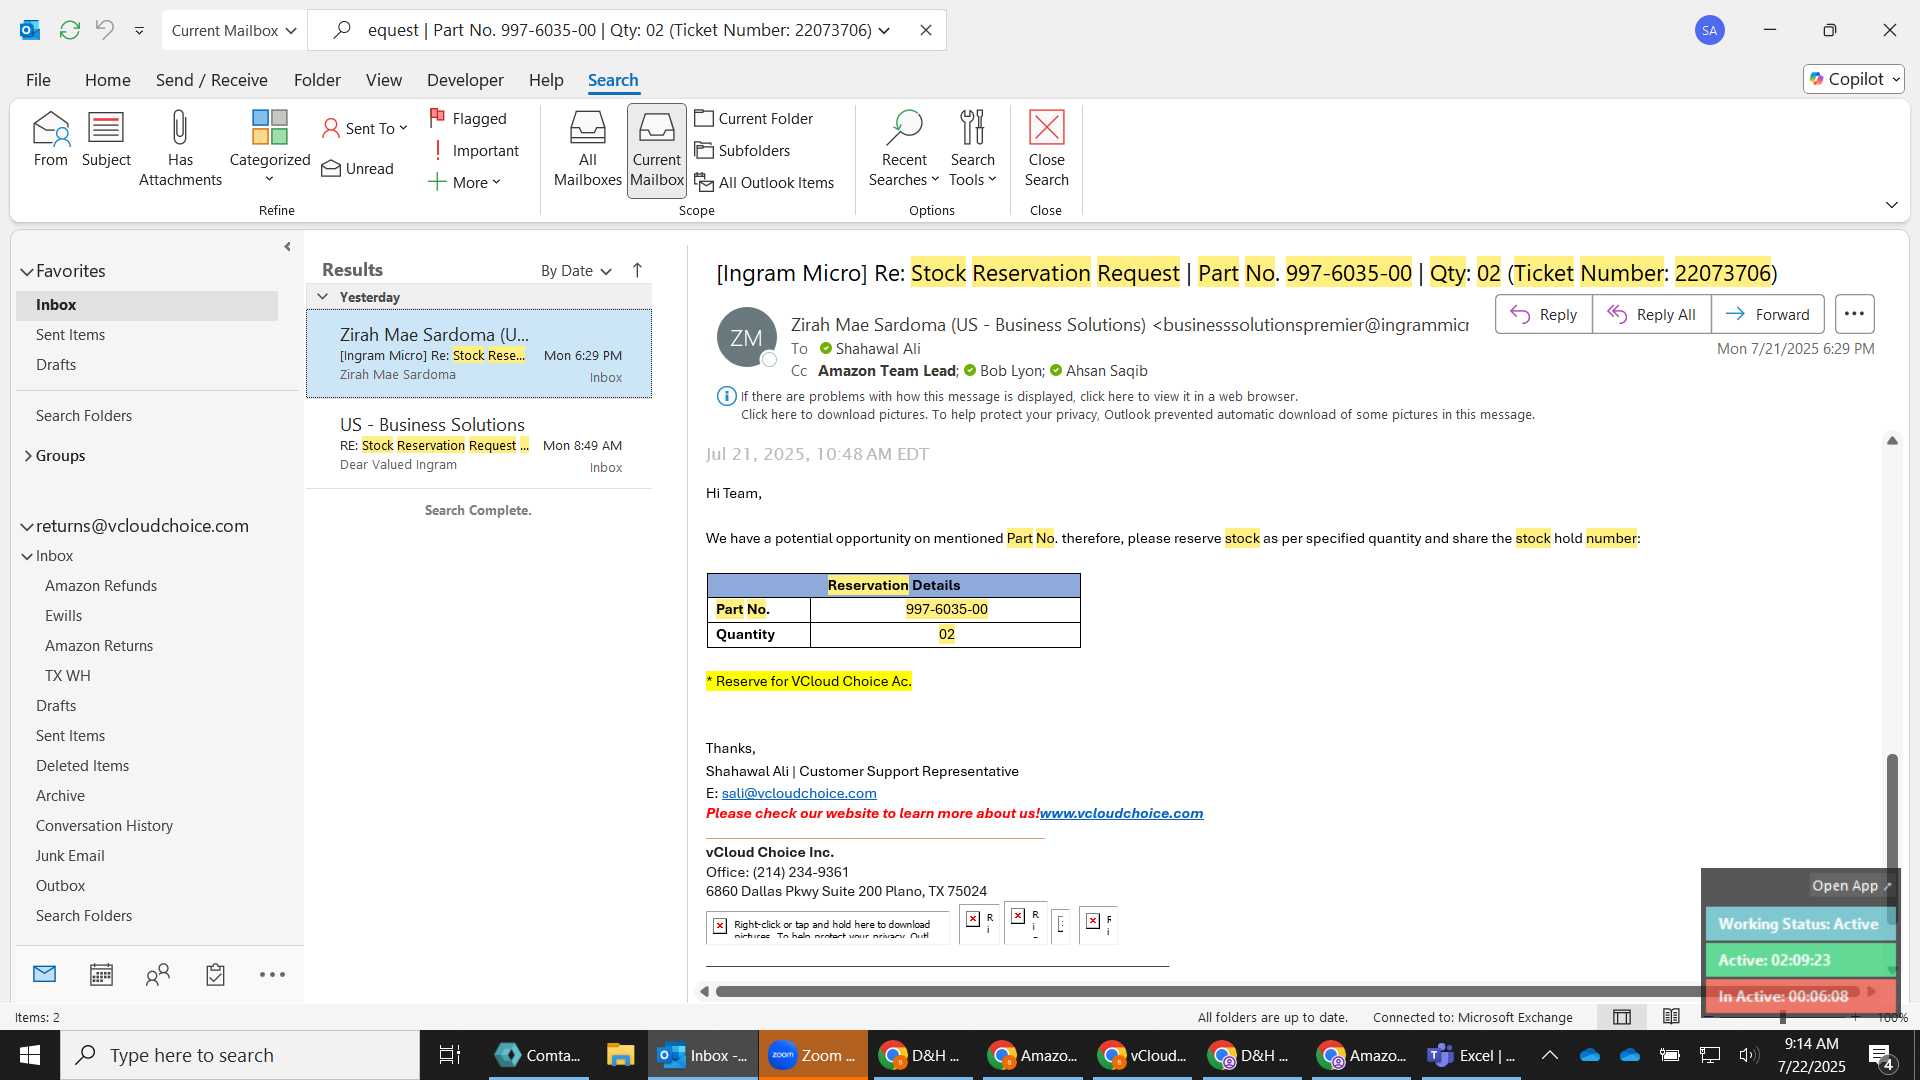The width and height of the screenshot is (1920, 1080).
Task: Forward this email
Action: [x=1768, y=314]
